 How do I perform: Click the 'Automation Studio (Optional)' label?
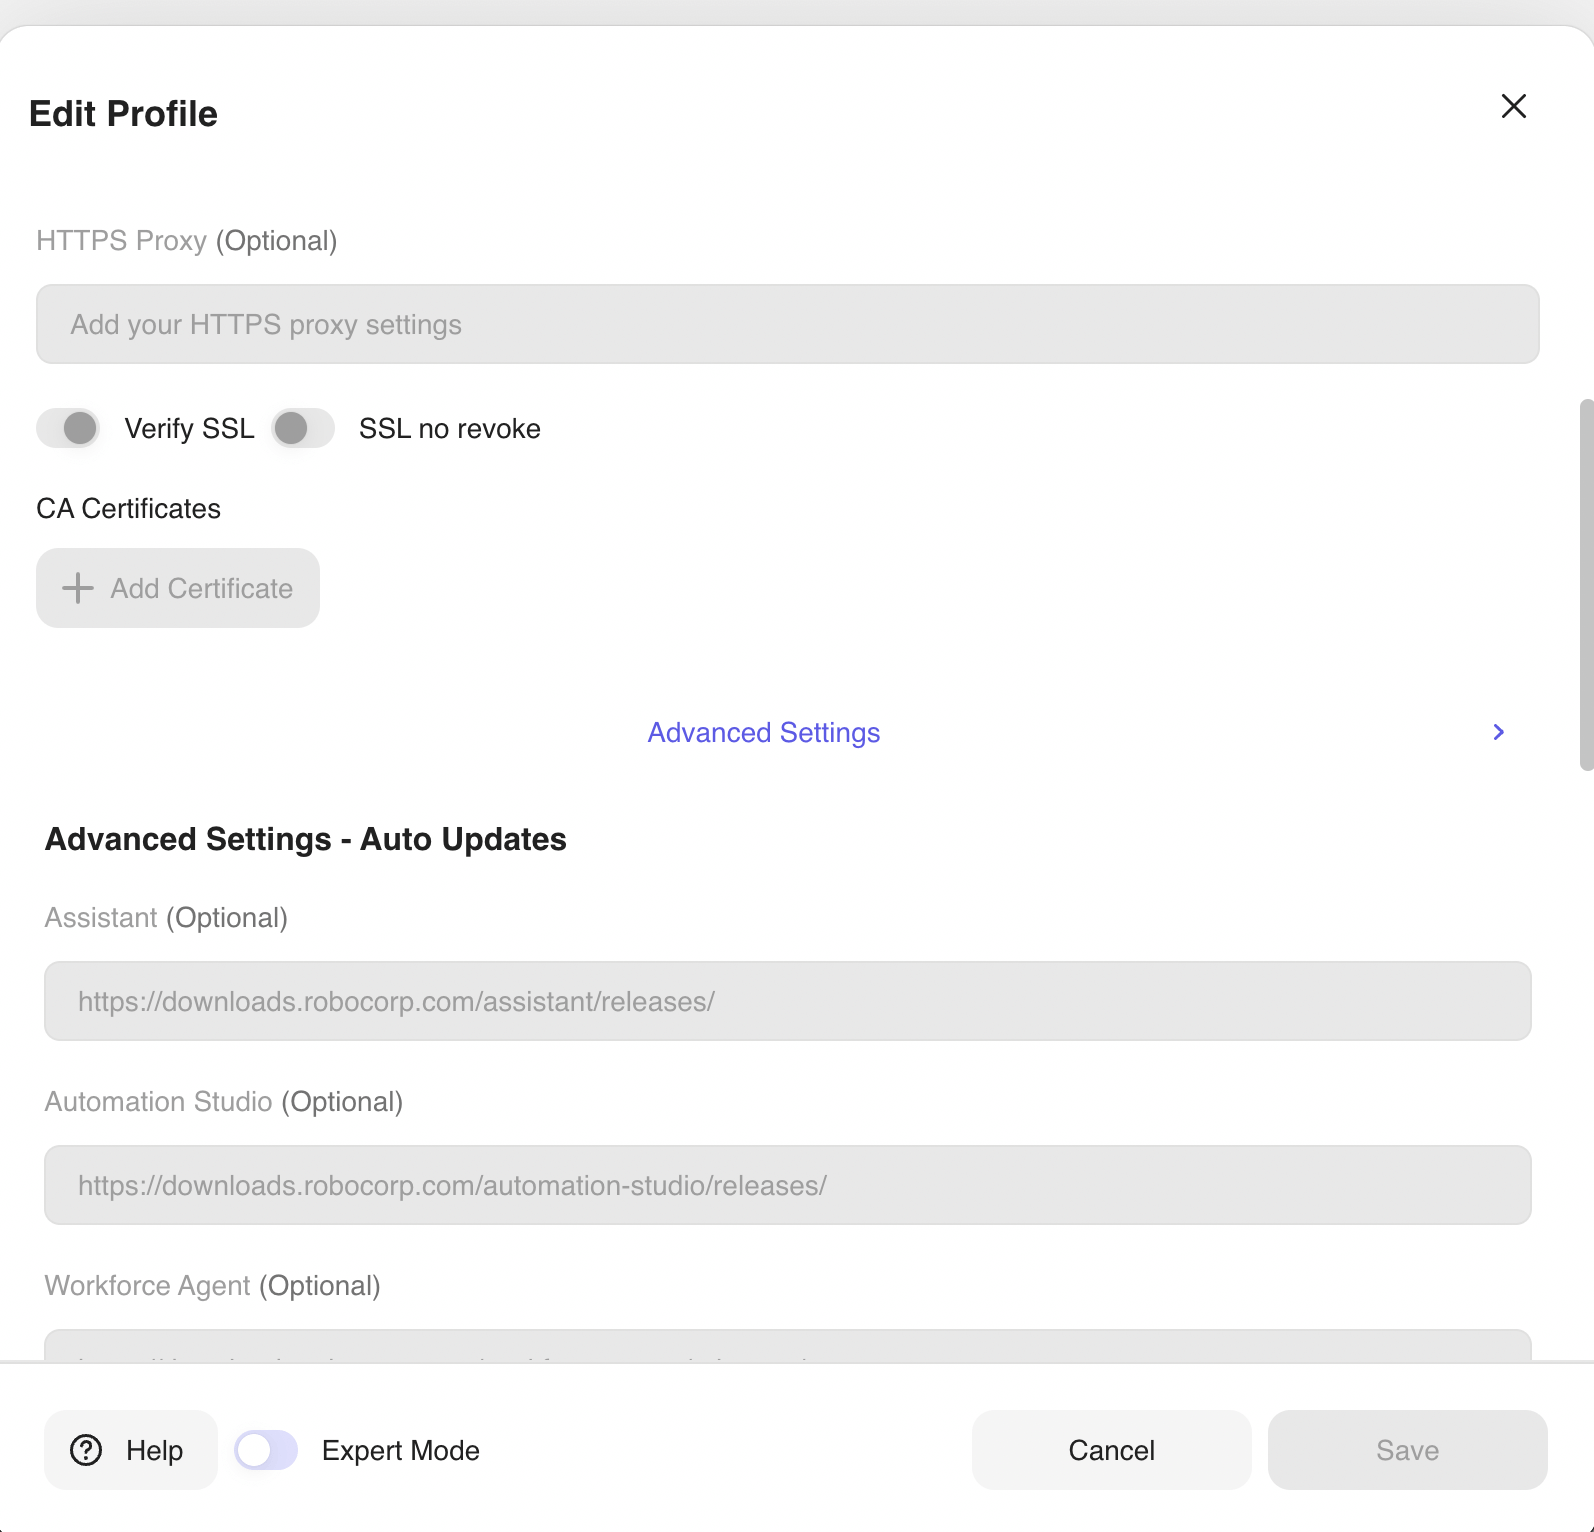pyautogui.click(x=224, y=1101)
